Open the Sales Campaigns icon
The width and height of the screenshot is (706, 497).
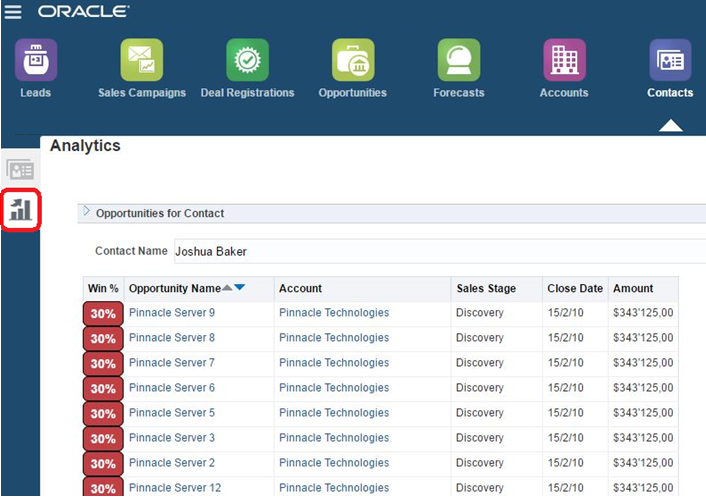(x=142, y=60)
